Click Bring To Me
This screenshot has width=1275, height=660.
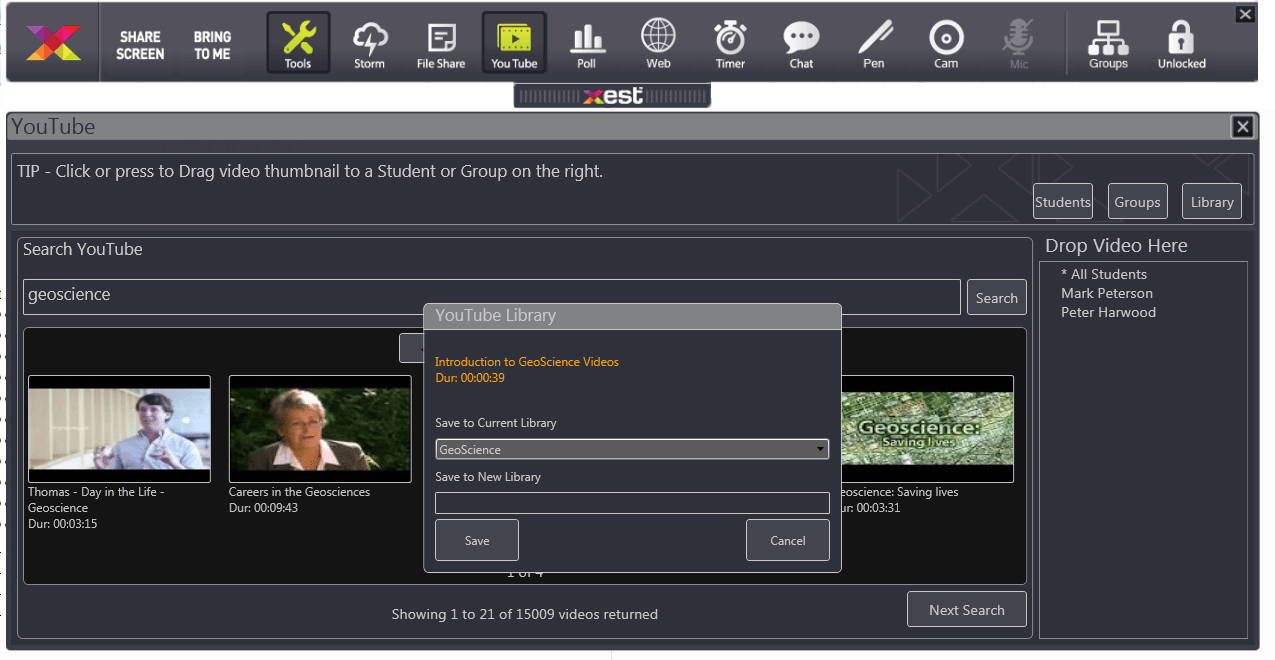[x=212, y=45]
